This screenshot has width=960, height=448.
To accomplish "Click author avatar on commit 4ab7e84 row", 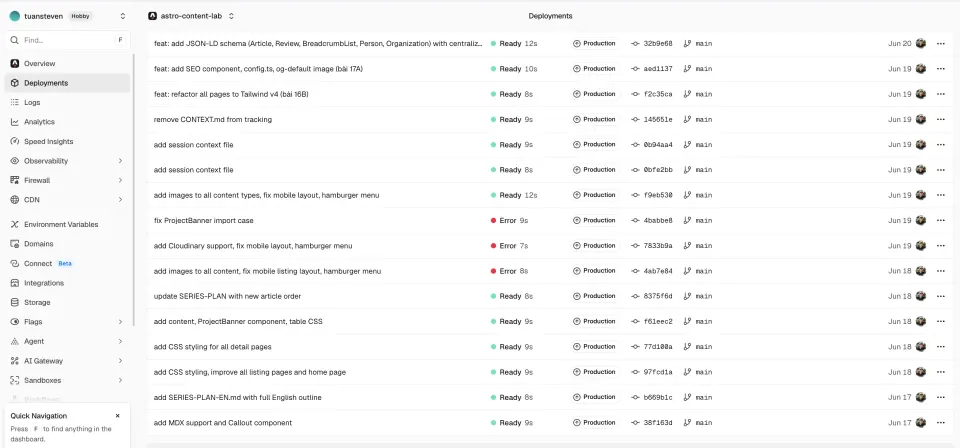I will (921, 271).
